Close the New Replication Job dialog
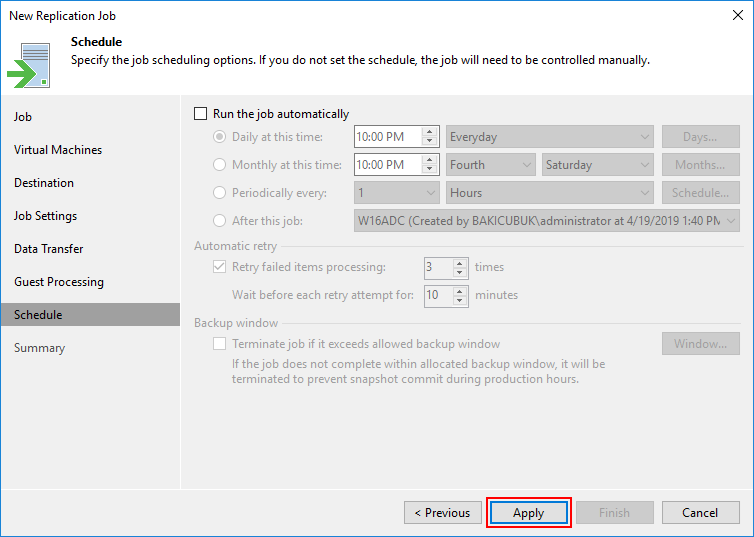Image resolution: width=754 pixels, height=537 pixels. tap(738, 15)
